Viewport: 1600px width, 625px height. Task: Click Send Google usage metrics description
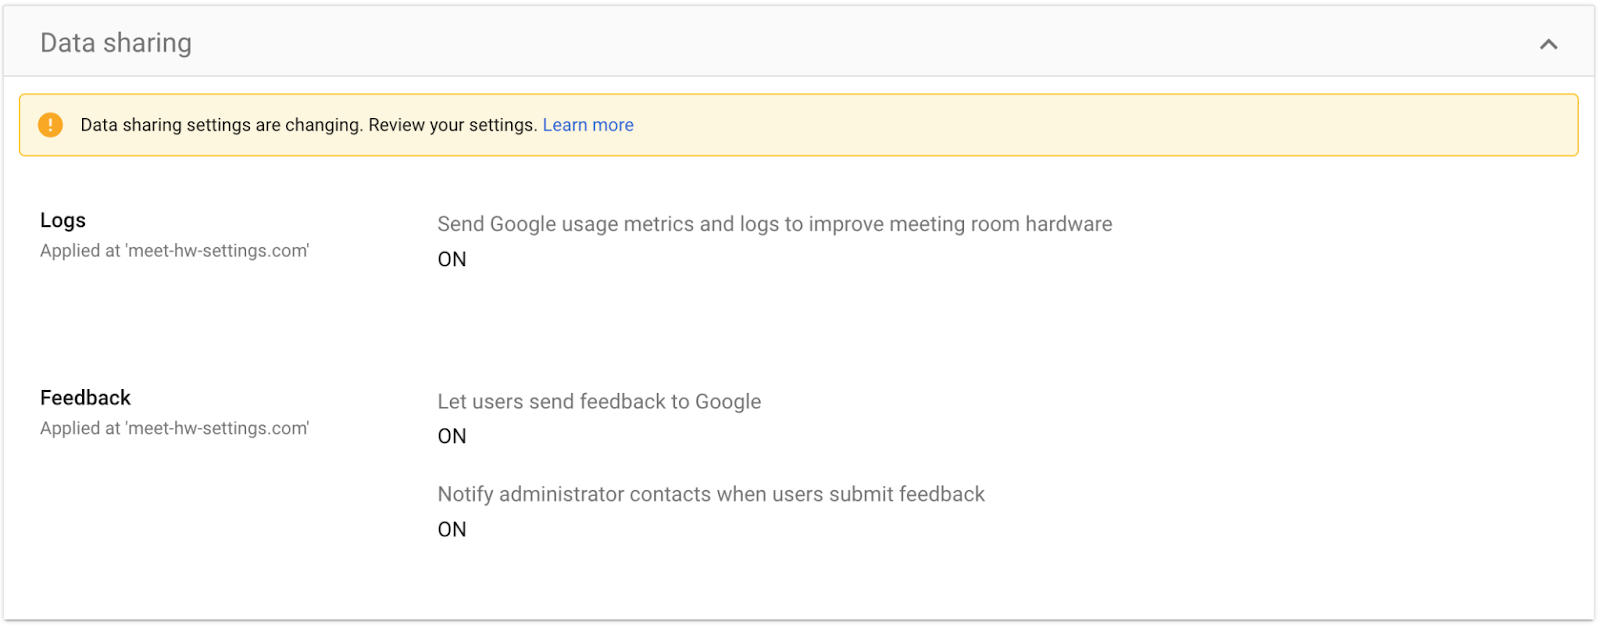[775, 224]
